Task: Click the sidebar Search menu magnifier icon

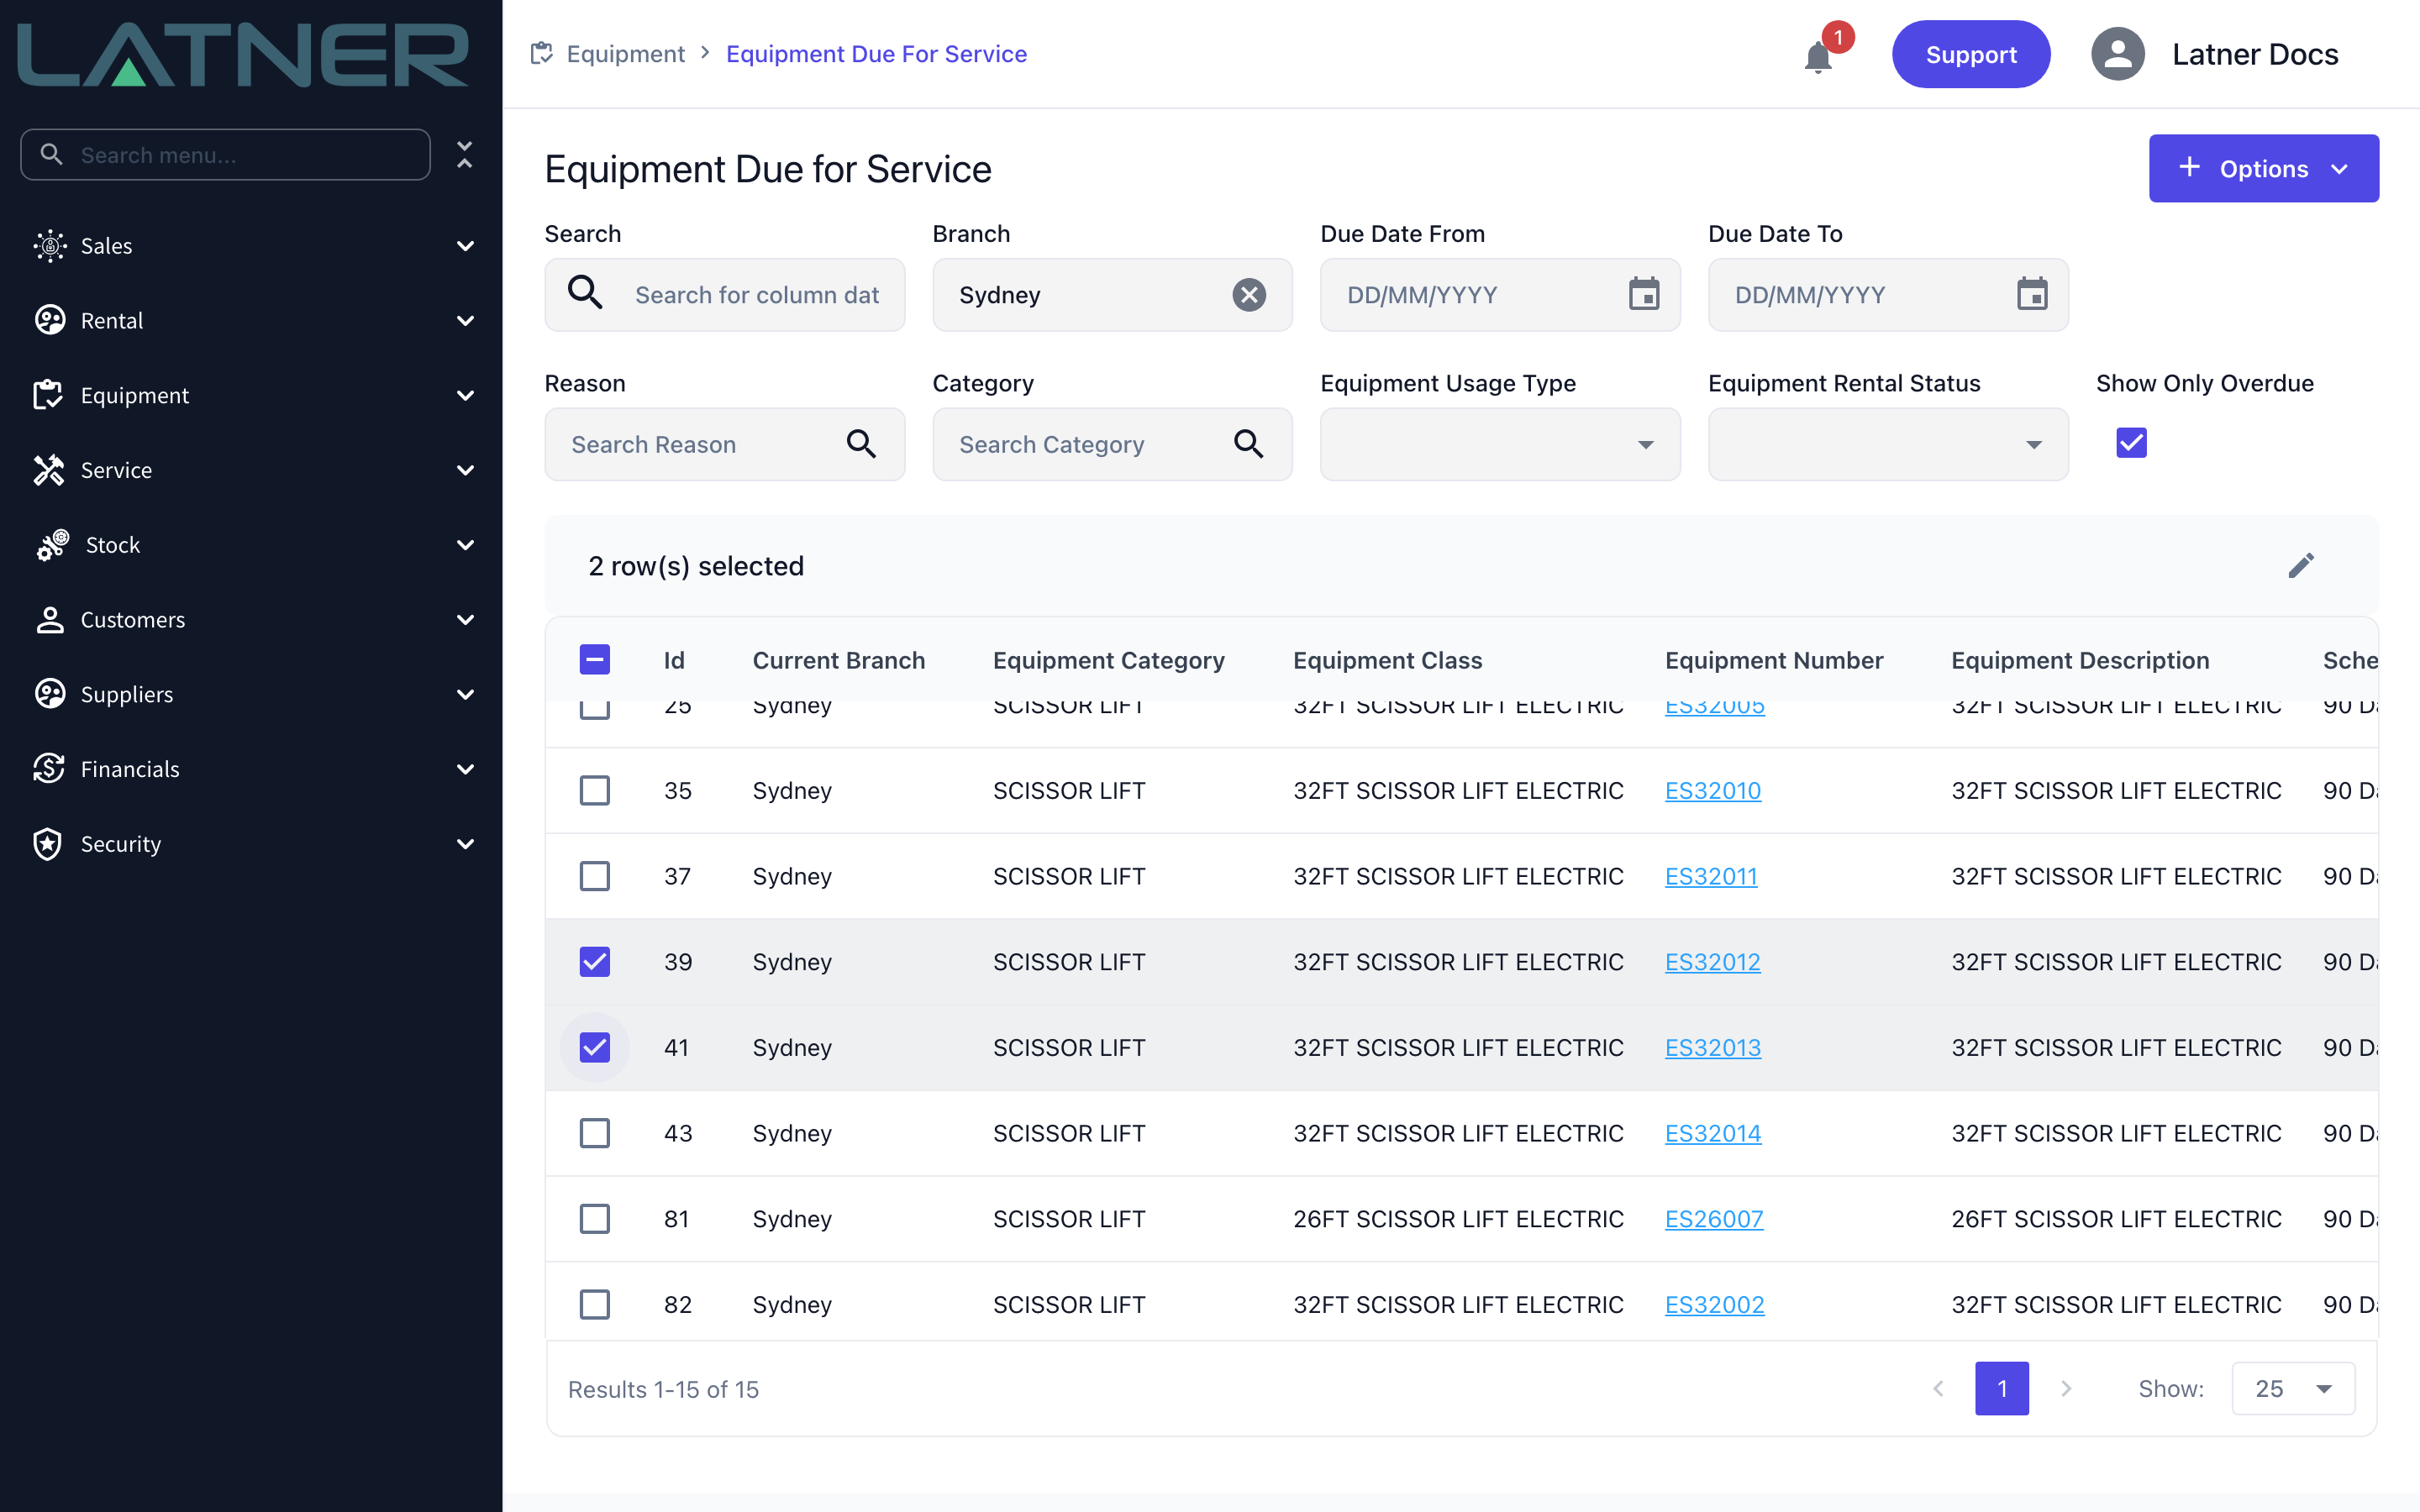Action: (x=51, y=154)
